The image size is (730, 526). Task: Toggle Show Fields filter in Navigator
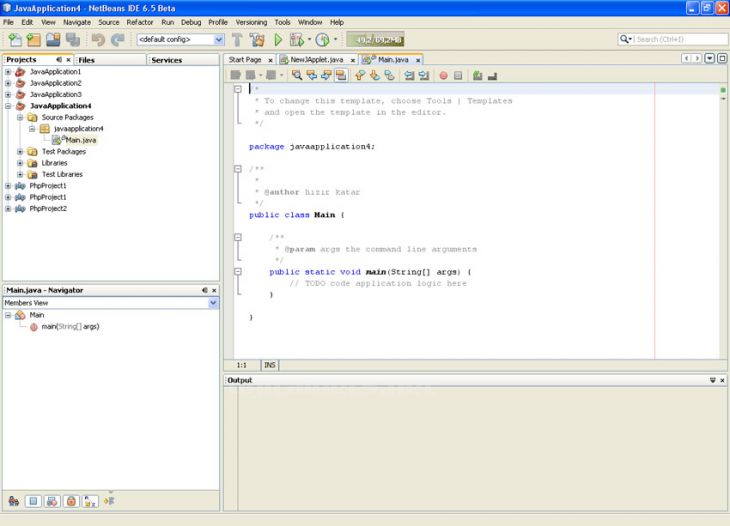coord(33,501)
